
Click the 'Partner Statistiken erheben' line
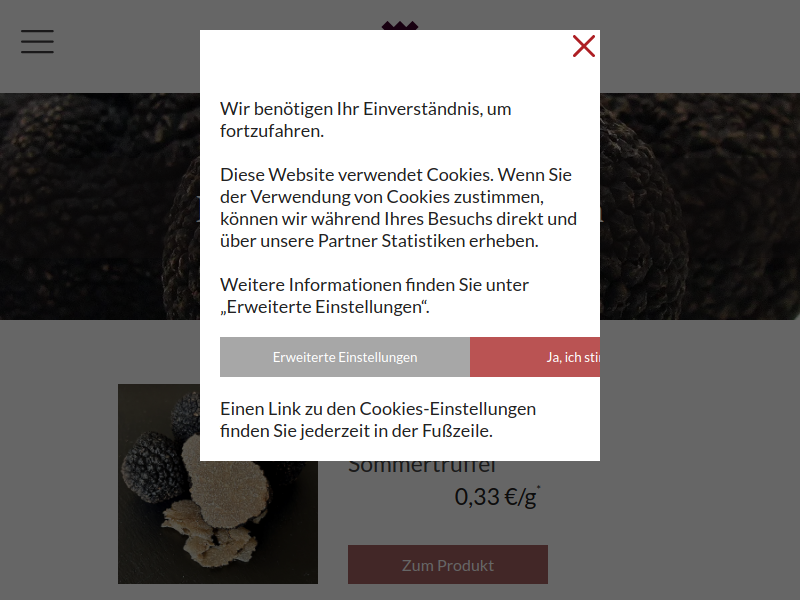click(428, 241)
